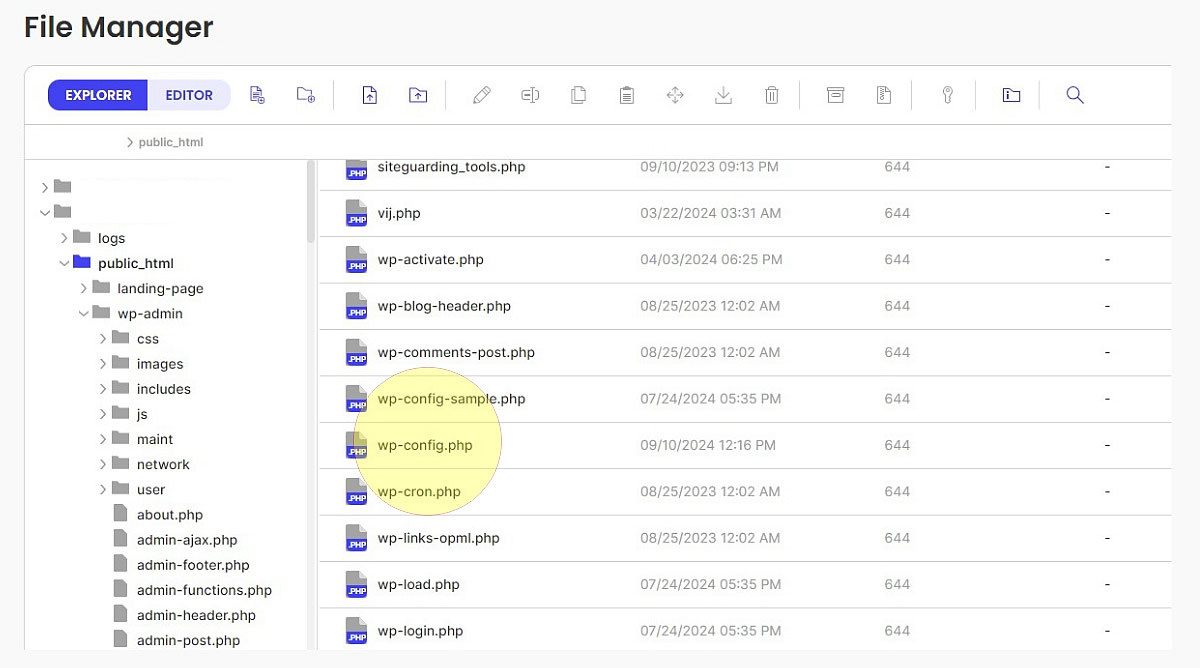Viewport: 1200px width, 668px height.
Task: Expand the includes folder
Action: coord(103,388)
